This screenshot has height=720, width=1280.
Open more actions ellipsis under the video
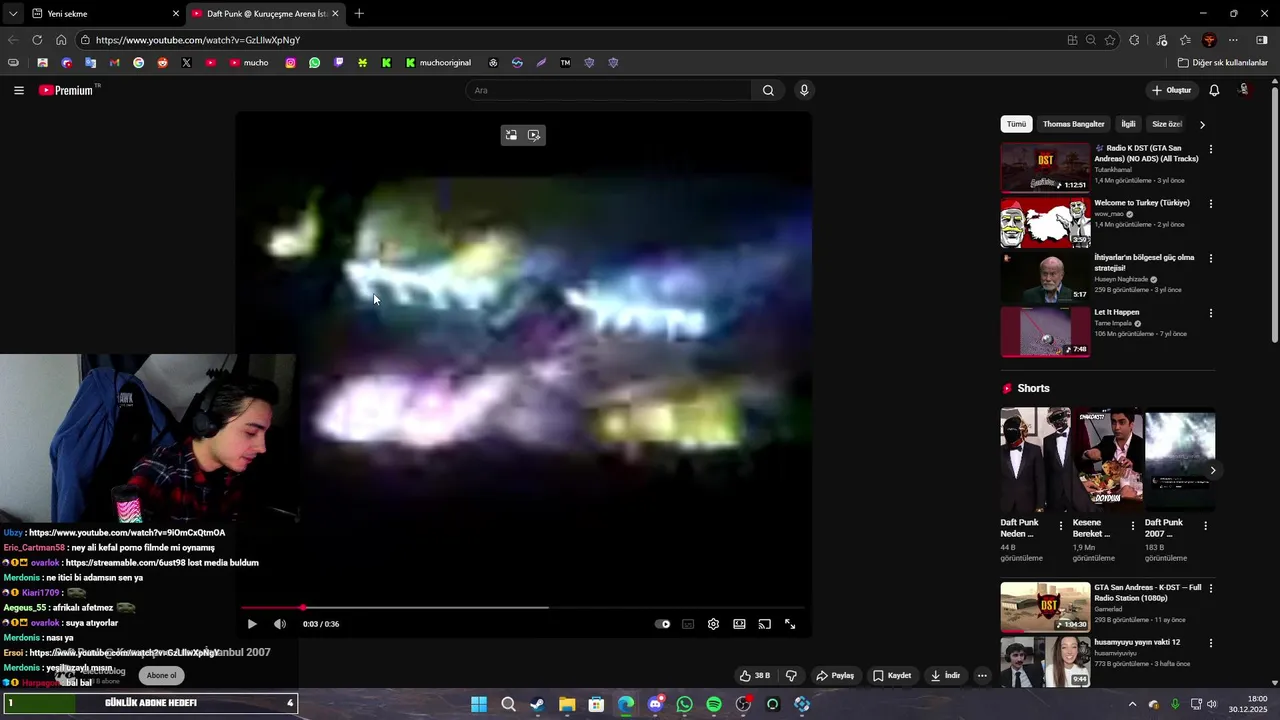tap(982, 676)
